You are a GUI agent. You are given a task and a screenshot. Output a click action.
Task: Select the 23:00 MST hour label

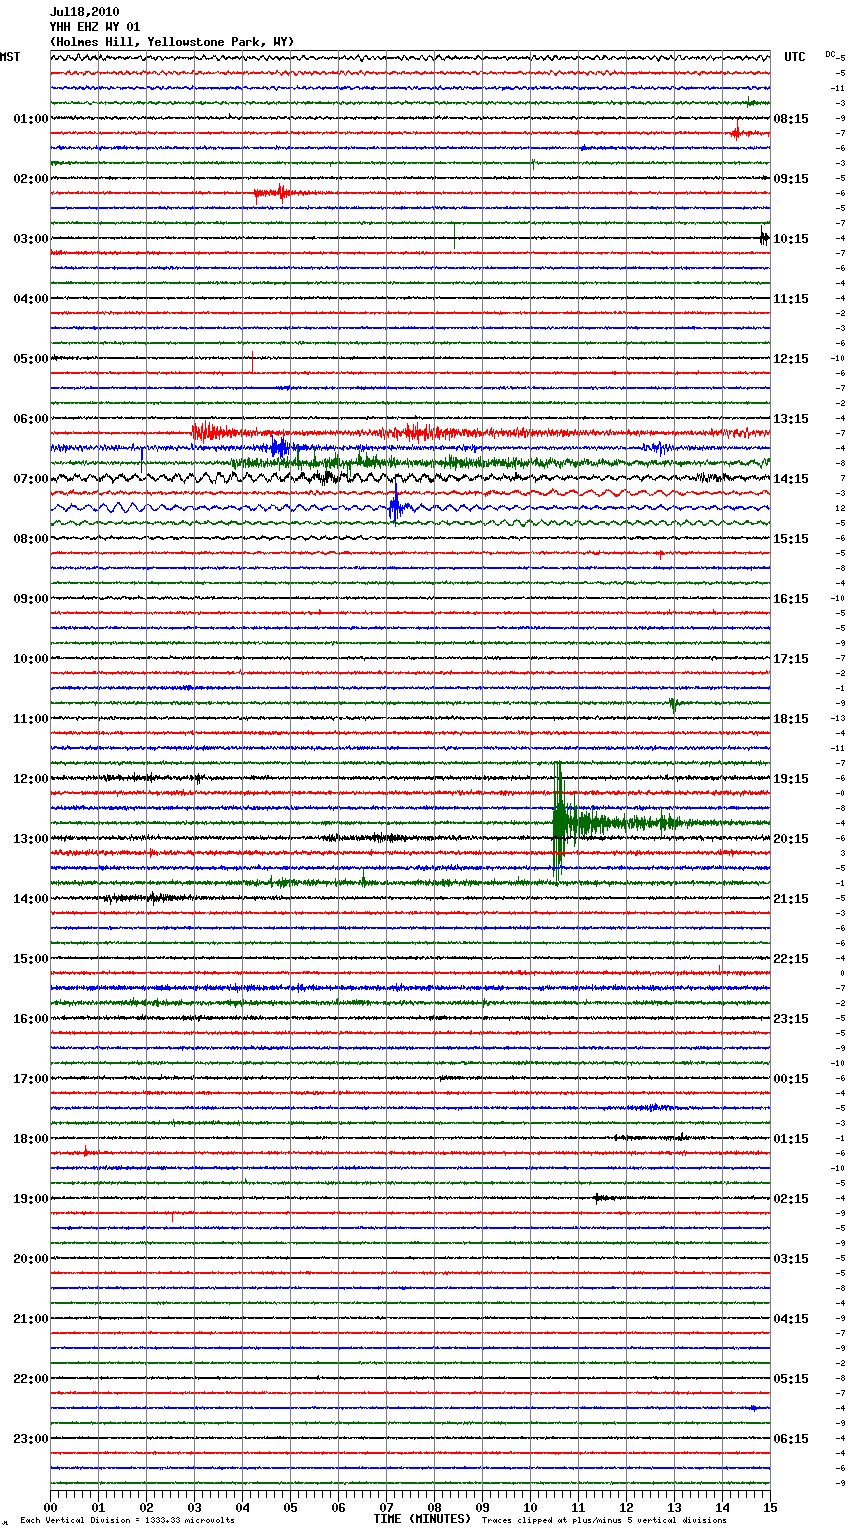31,1439
